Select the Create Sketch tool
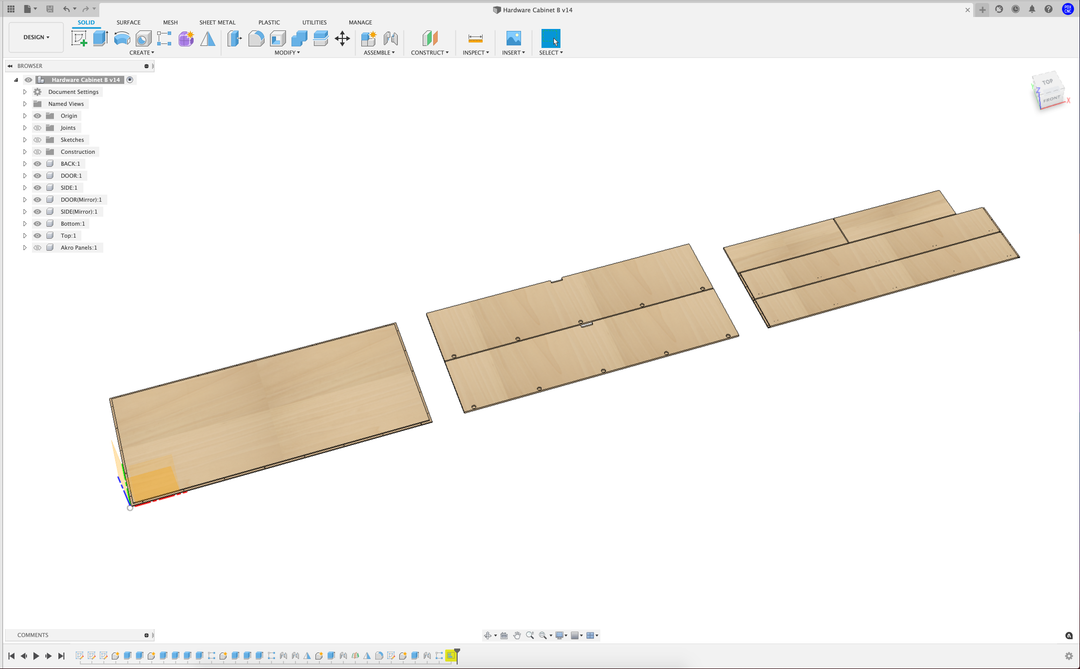Screen dimensions: 1080x669 [79, 39]
